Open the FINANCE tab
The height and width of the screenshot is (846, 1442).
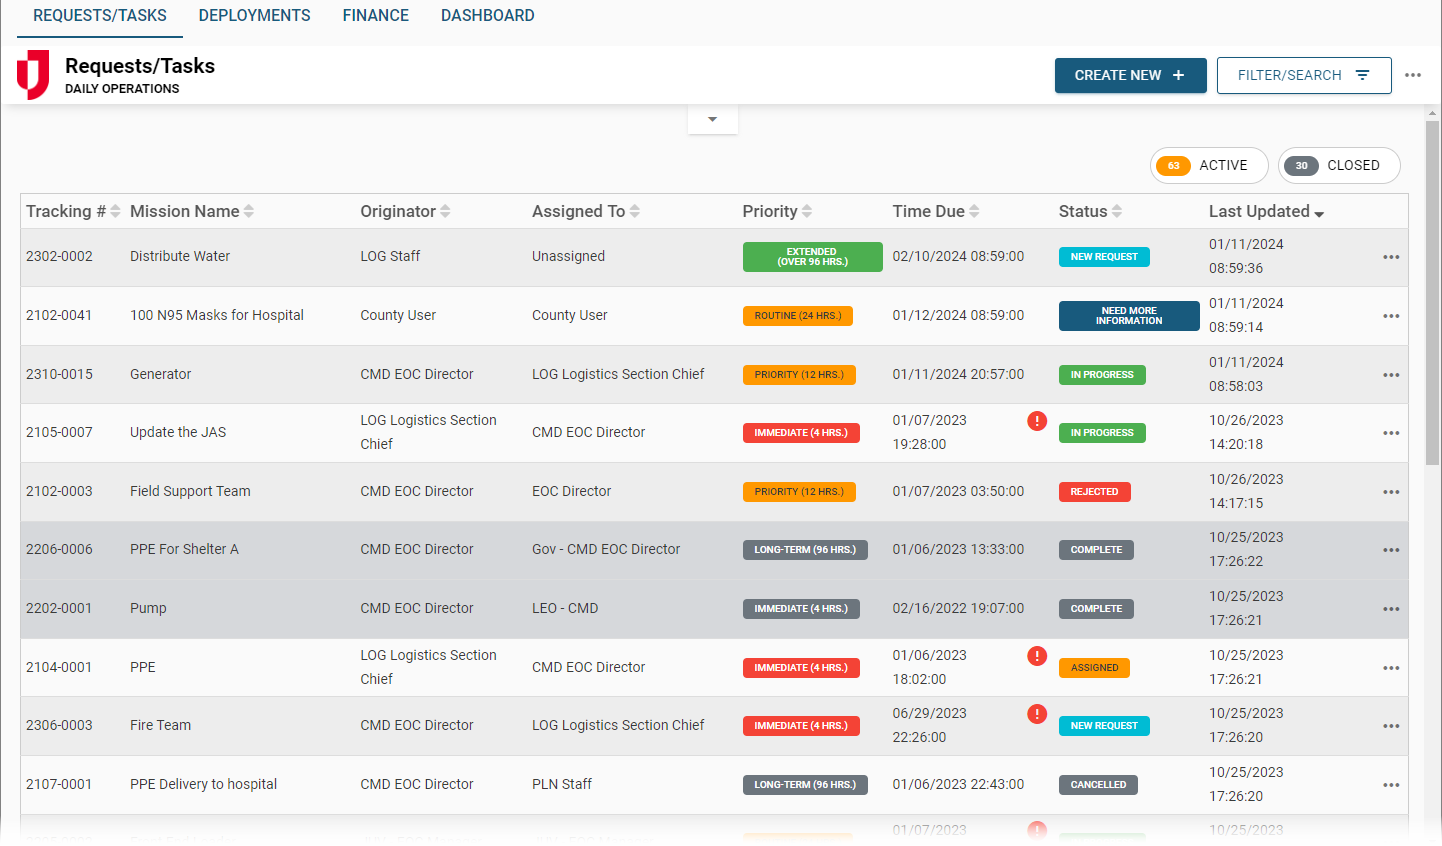(x=375, y=15)
